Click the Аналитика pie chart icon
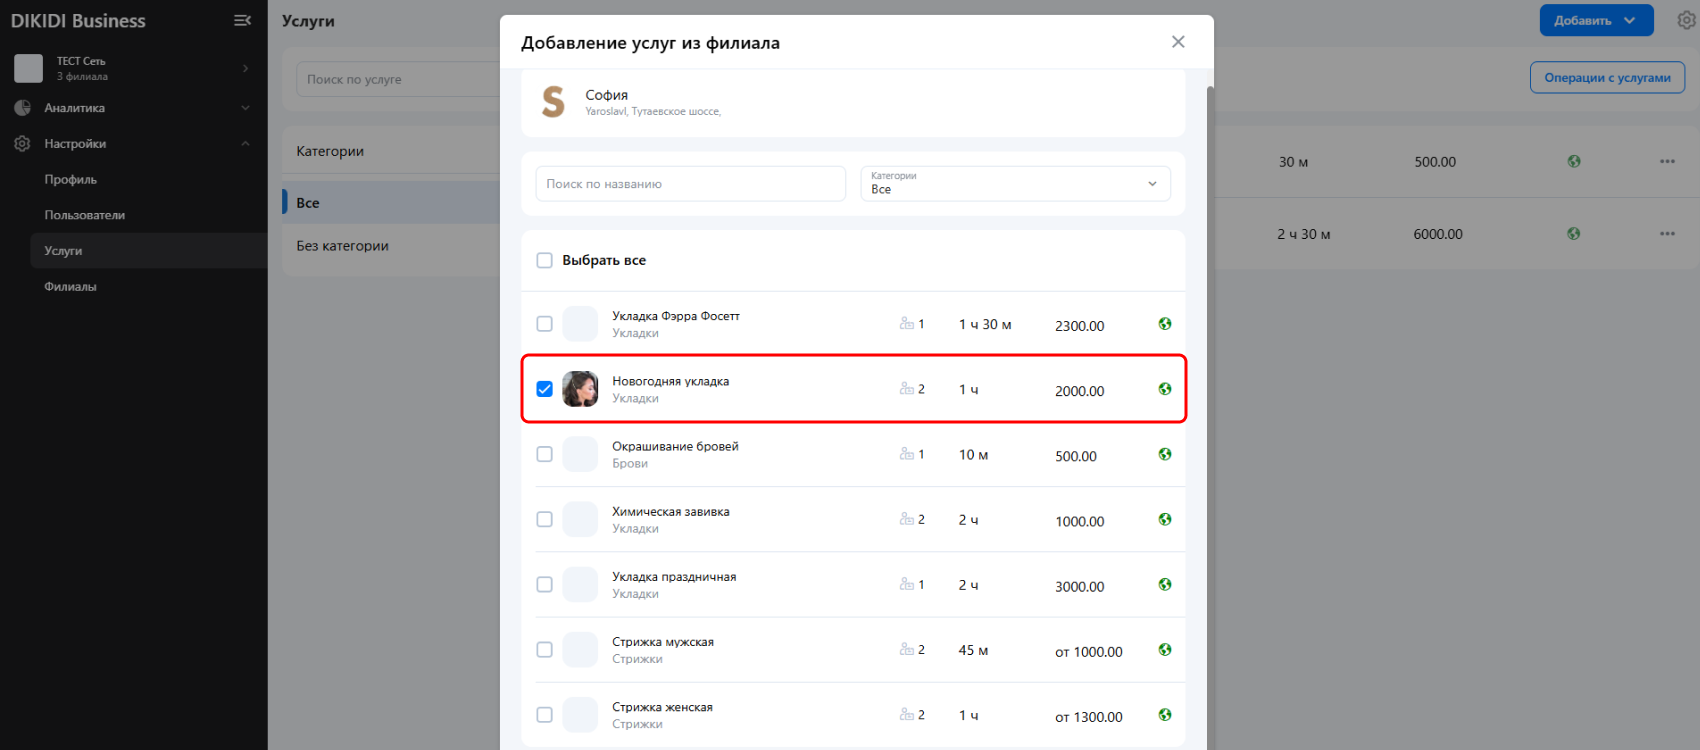Image resolution: width=1700 pixels, height=750 pixels. pyautogui.click(x=23, y=108)
